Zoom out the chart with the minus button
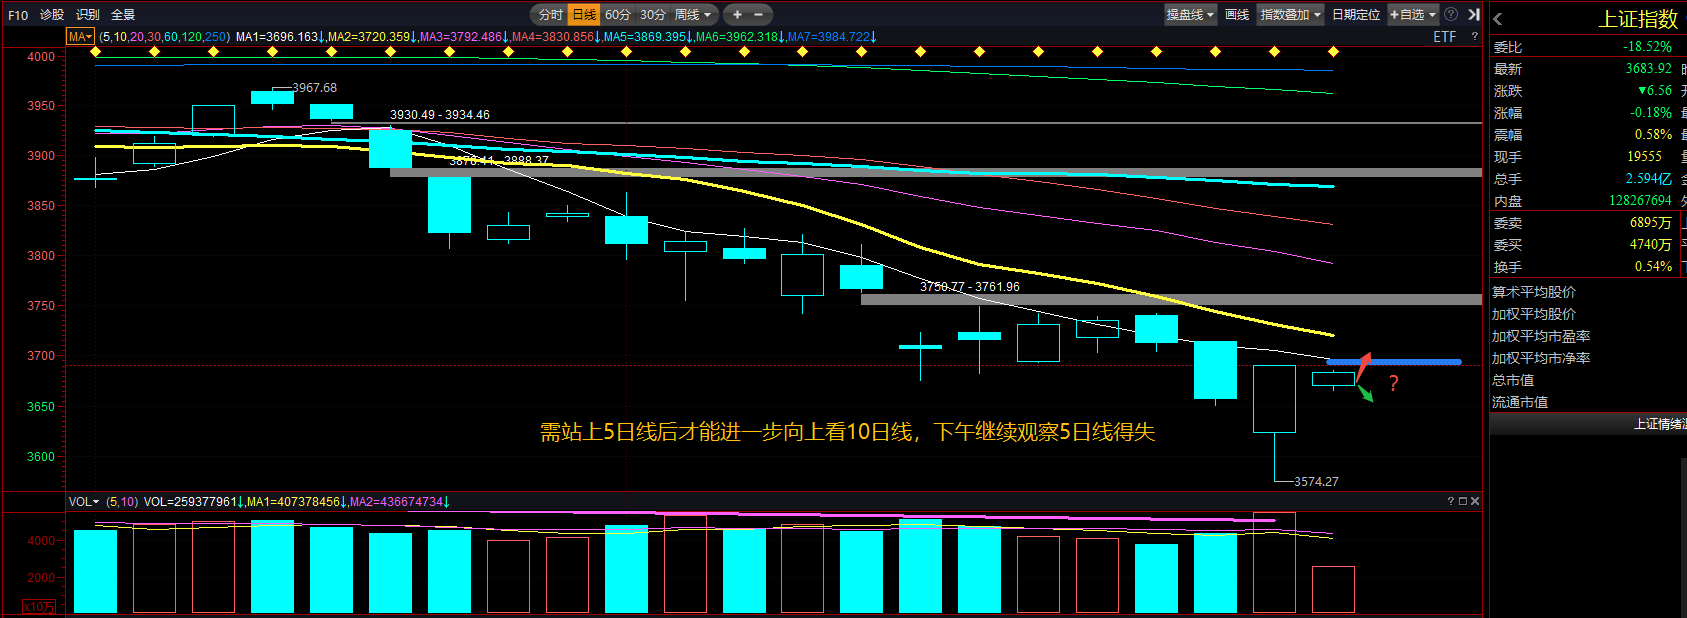Viewport: 1687px width, 618px height. (x=759, y=14)
